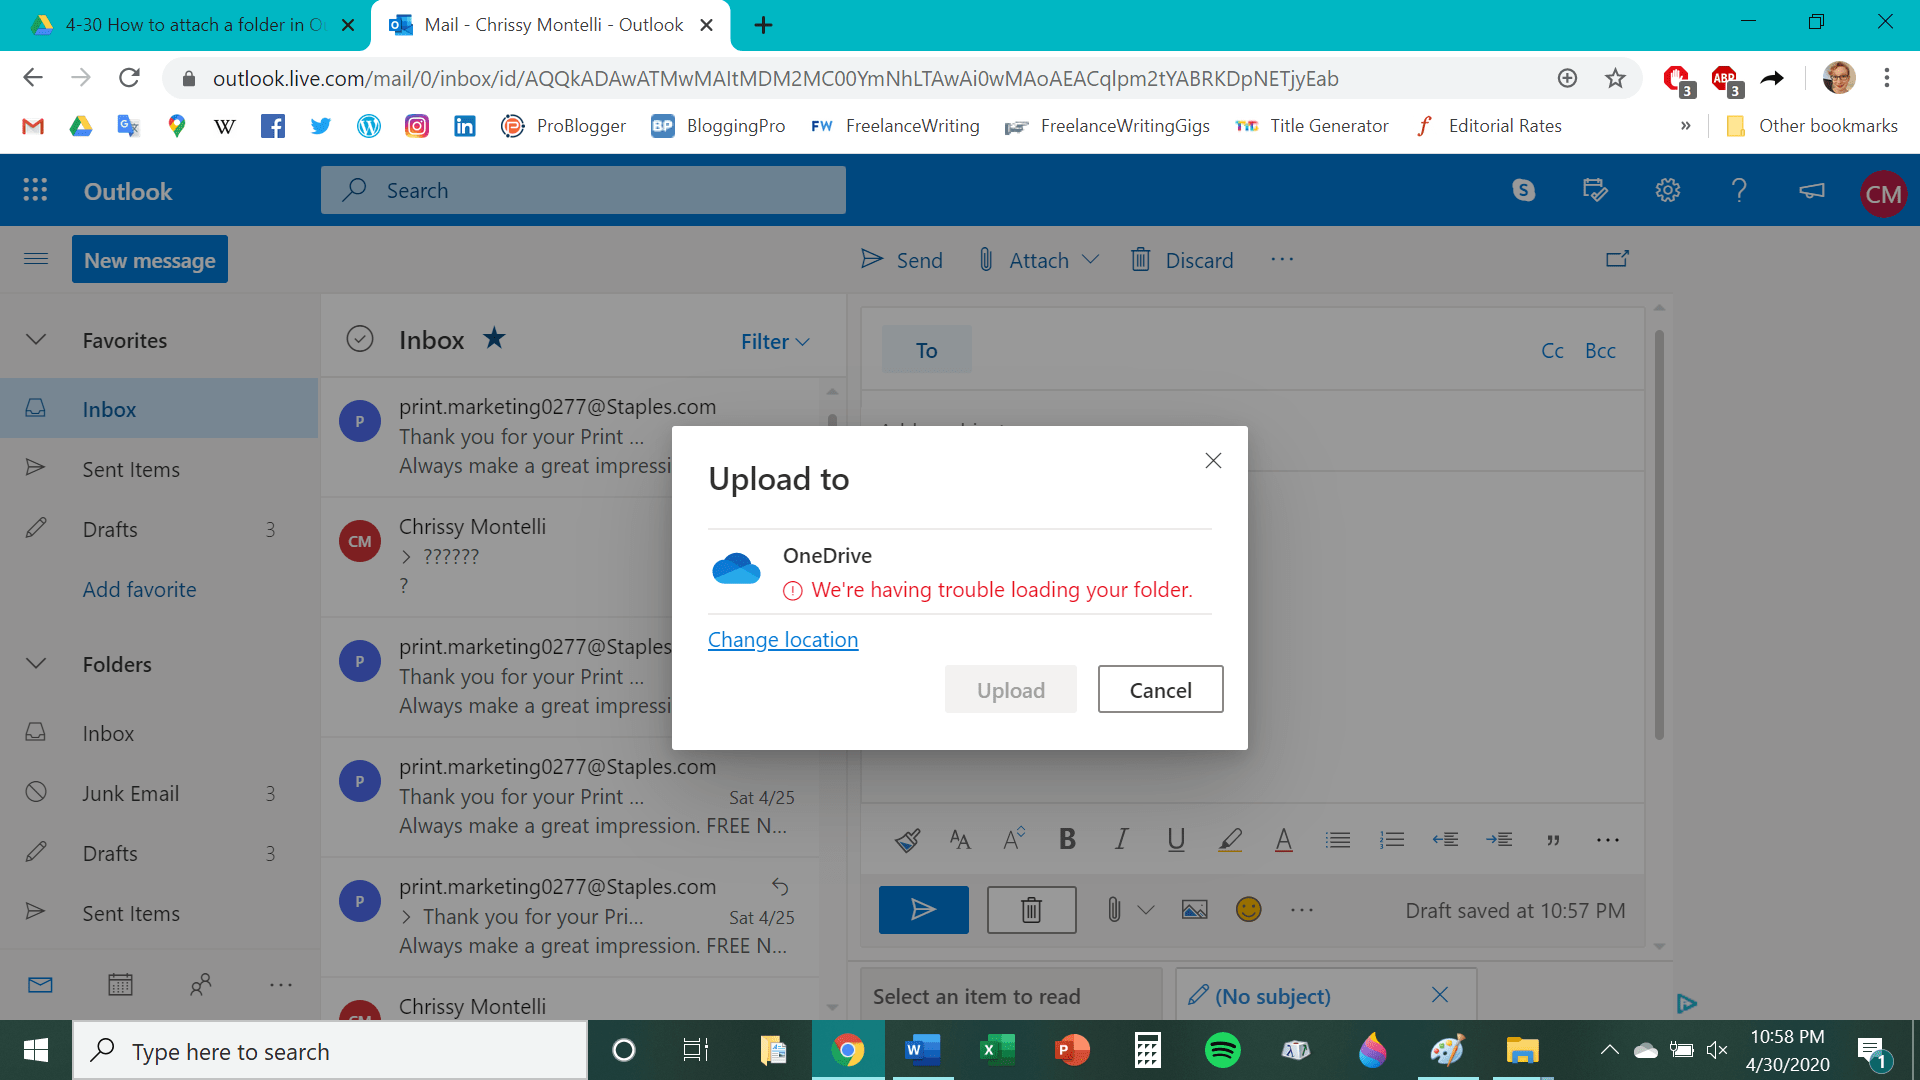
Task: Click the insert pictures inline icon
Action: 1194,909
